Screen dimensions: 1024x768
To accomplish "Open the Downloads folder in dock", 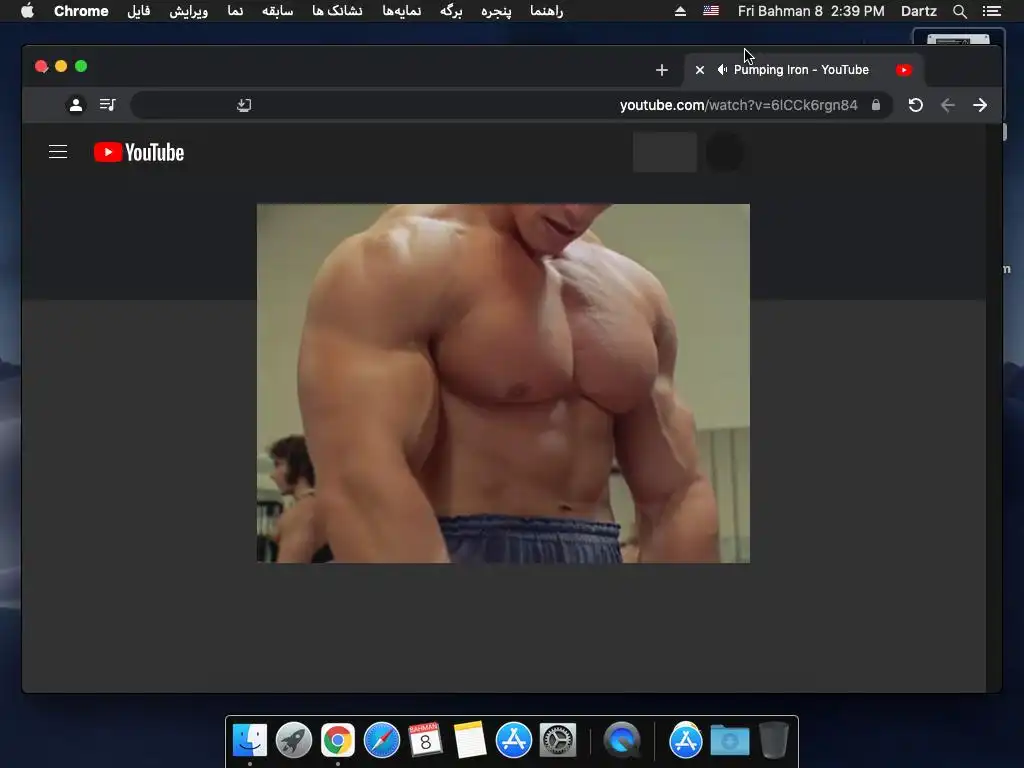I will [x=729, y=740].
